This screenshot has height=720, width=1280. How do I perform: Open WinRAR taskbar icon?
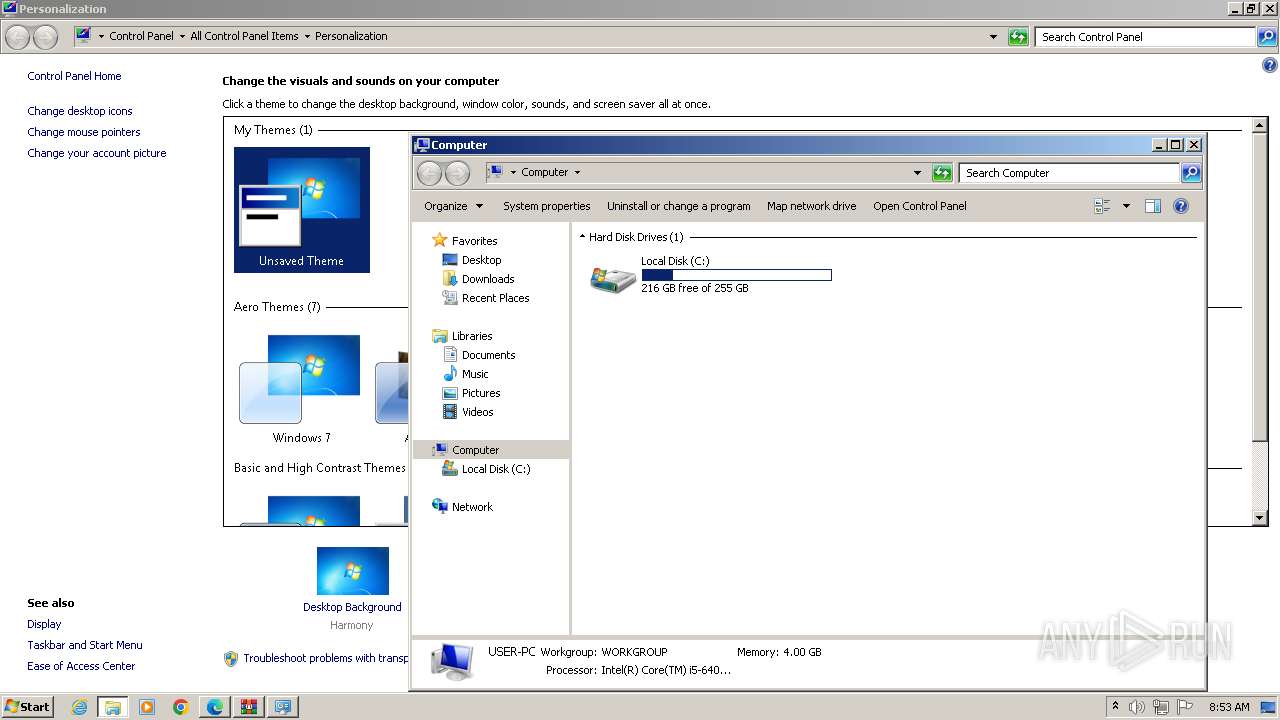248,707
